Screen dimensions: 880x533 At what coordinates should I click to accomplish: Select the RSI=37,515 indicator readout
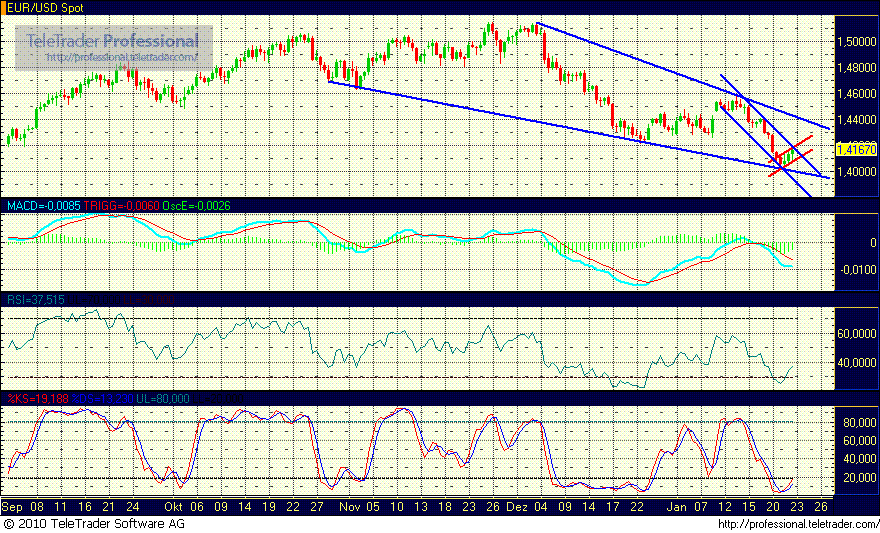point(35,301)
